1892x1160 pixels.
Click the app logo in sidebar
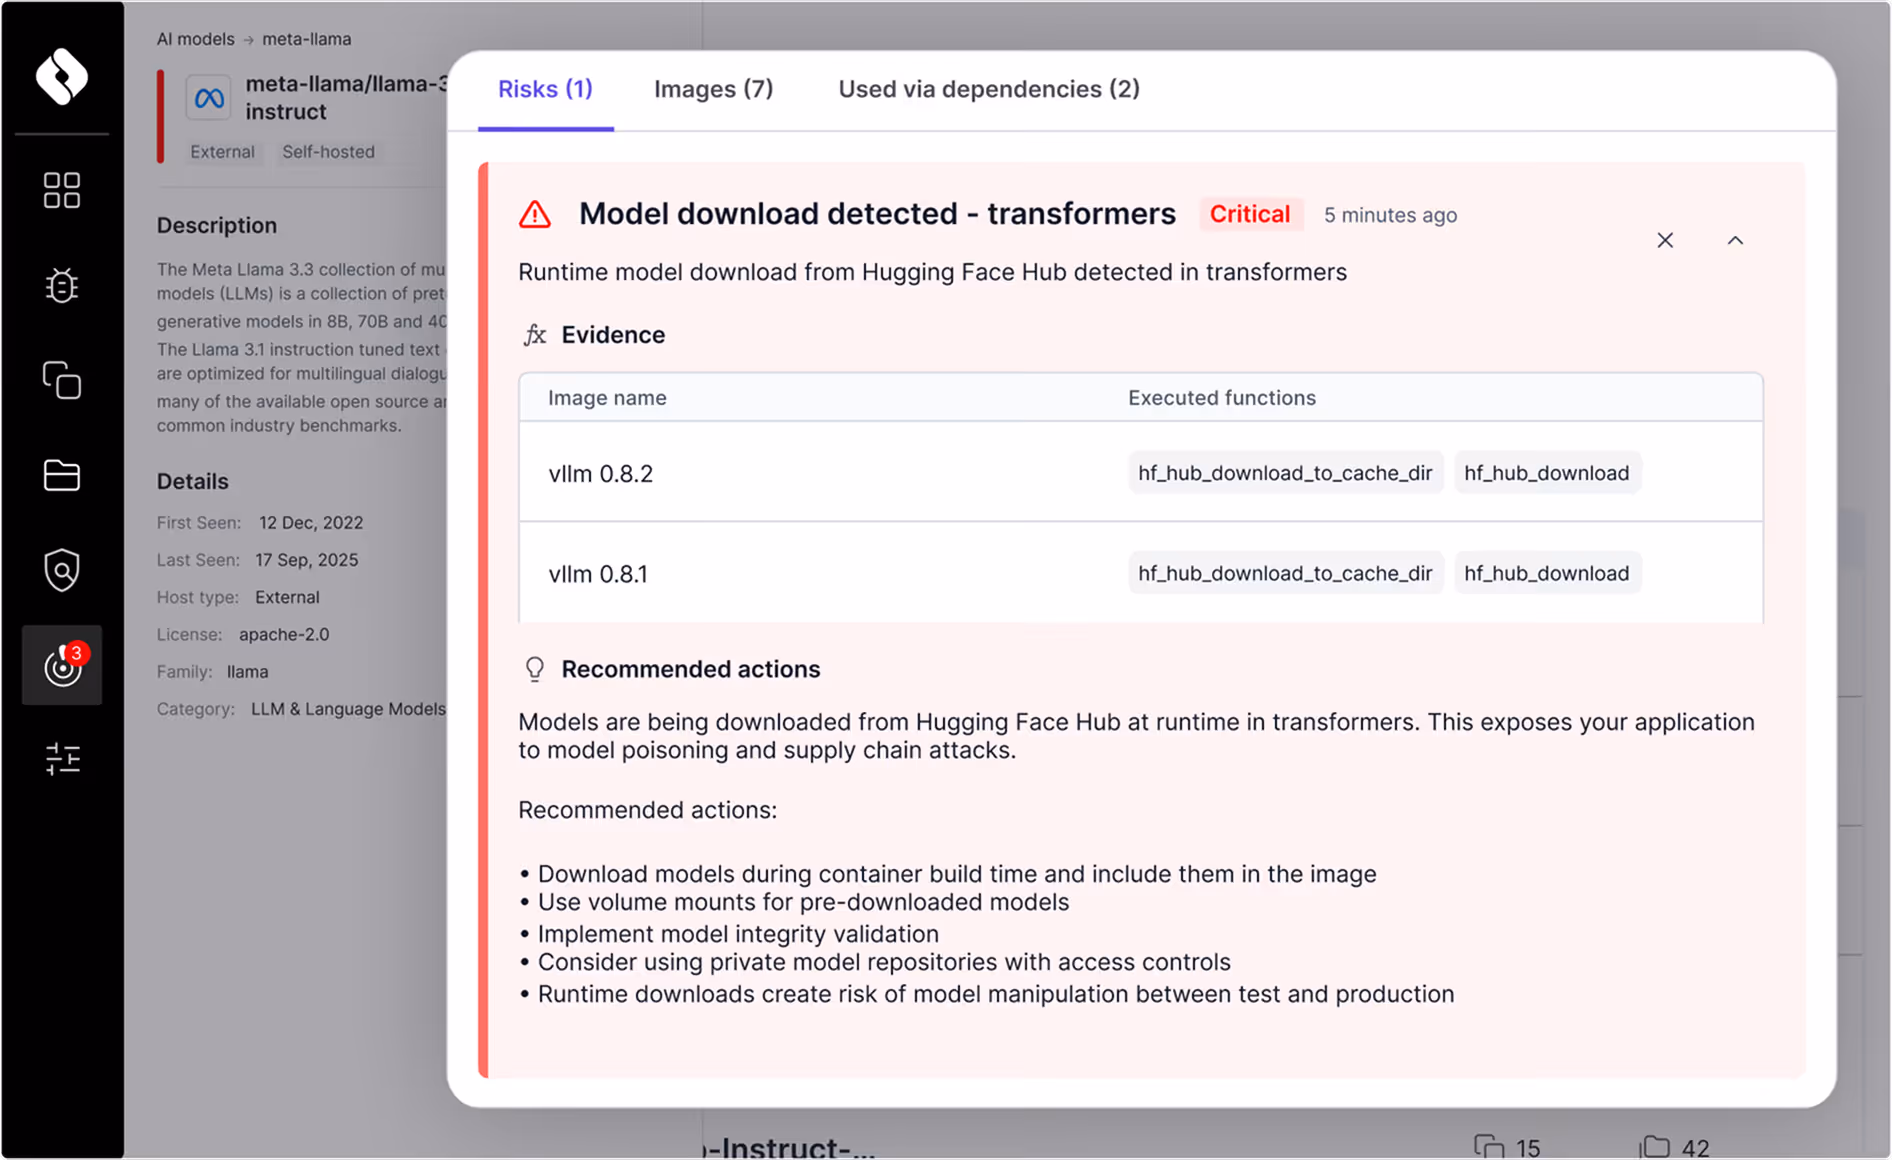62,76
